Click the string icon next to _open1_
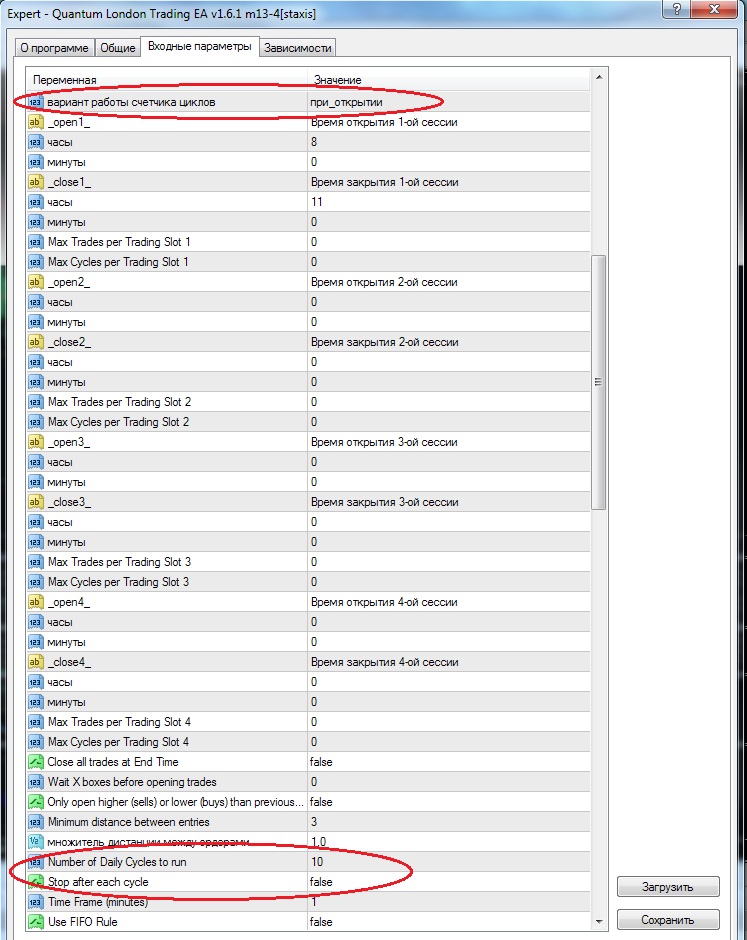This screenshot has height=940, width=747. click(36, 122)
